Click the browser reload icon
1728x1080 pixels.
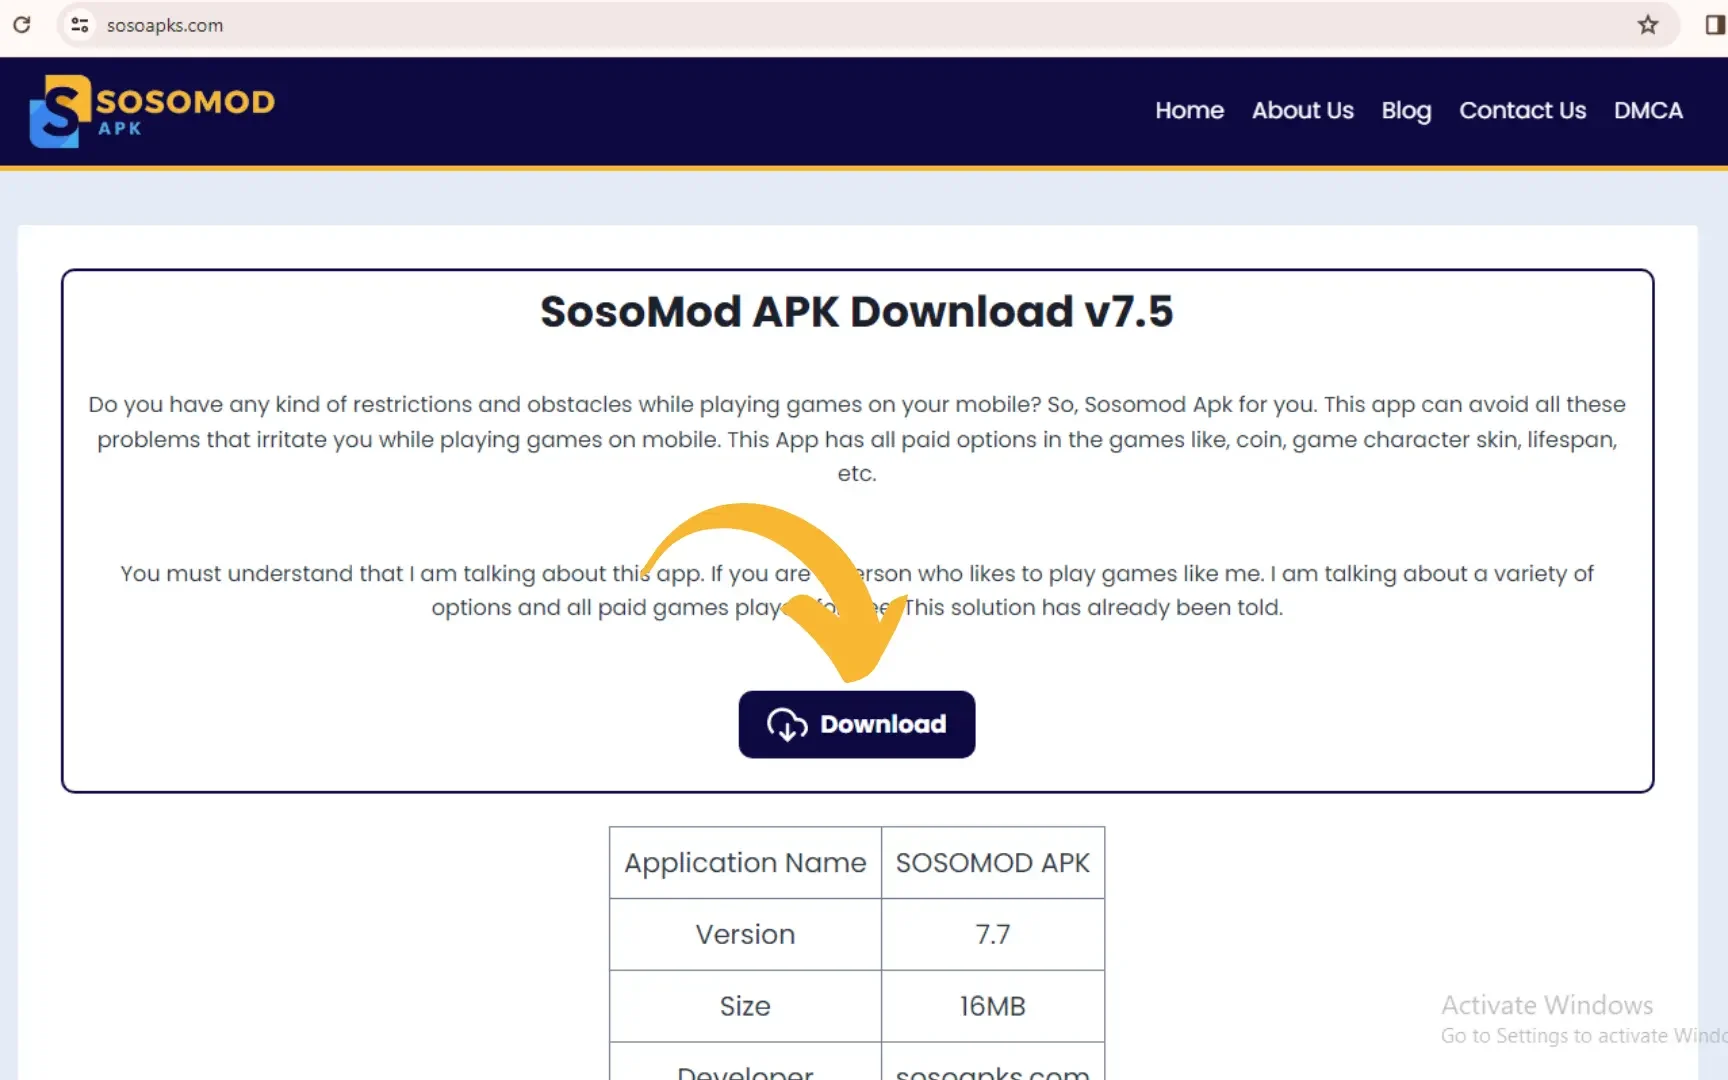[21, 25]
